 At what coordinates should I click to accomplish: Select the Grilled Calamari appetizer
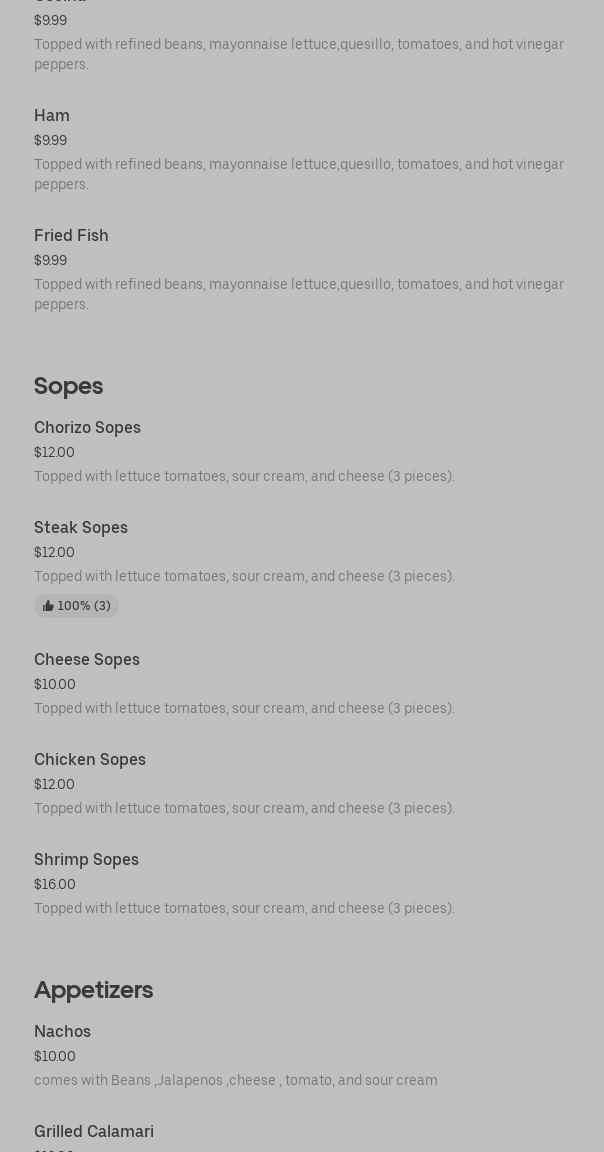pos(94,1132)
